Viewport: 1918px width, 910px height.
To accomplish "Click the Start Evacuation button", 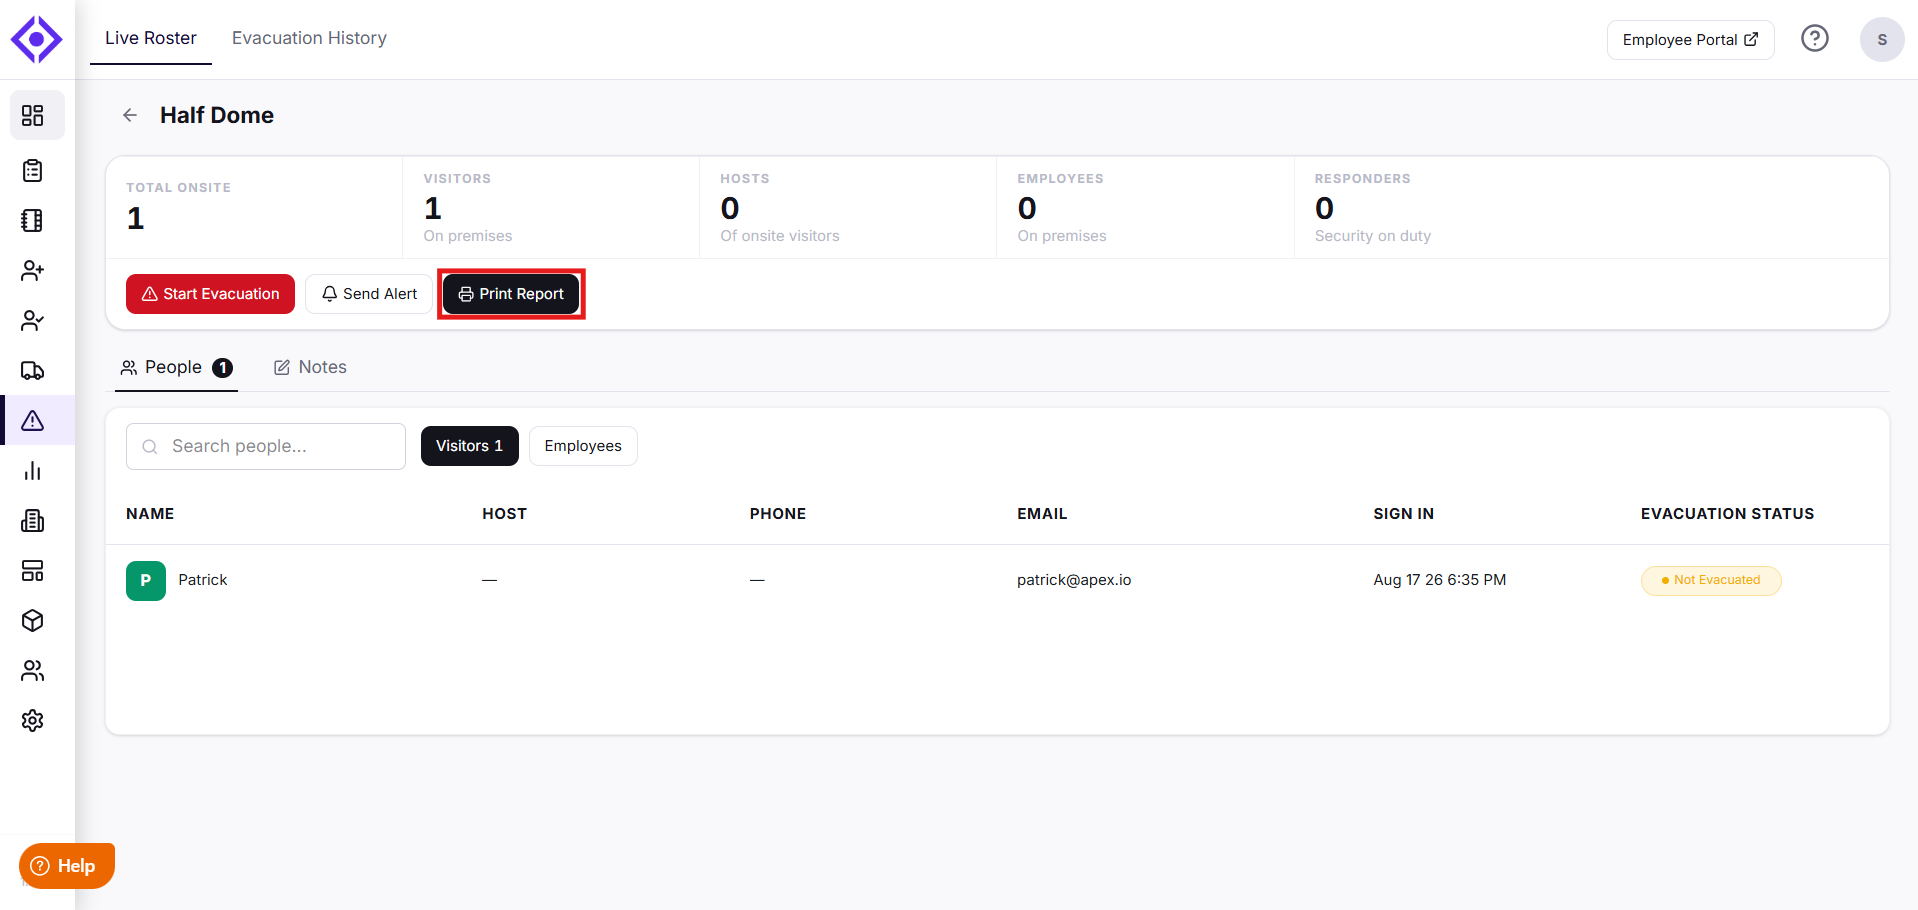I will tap(210, 294).
